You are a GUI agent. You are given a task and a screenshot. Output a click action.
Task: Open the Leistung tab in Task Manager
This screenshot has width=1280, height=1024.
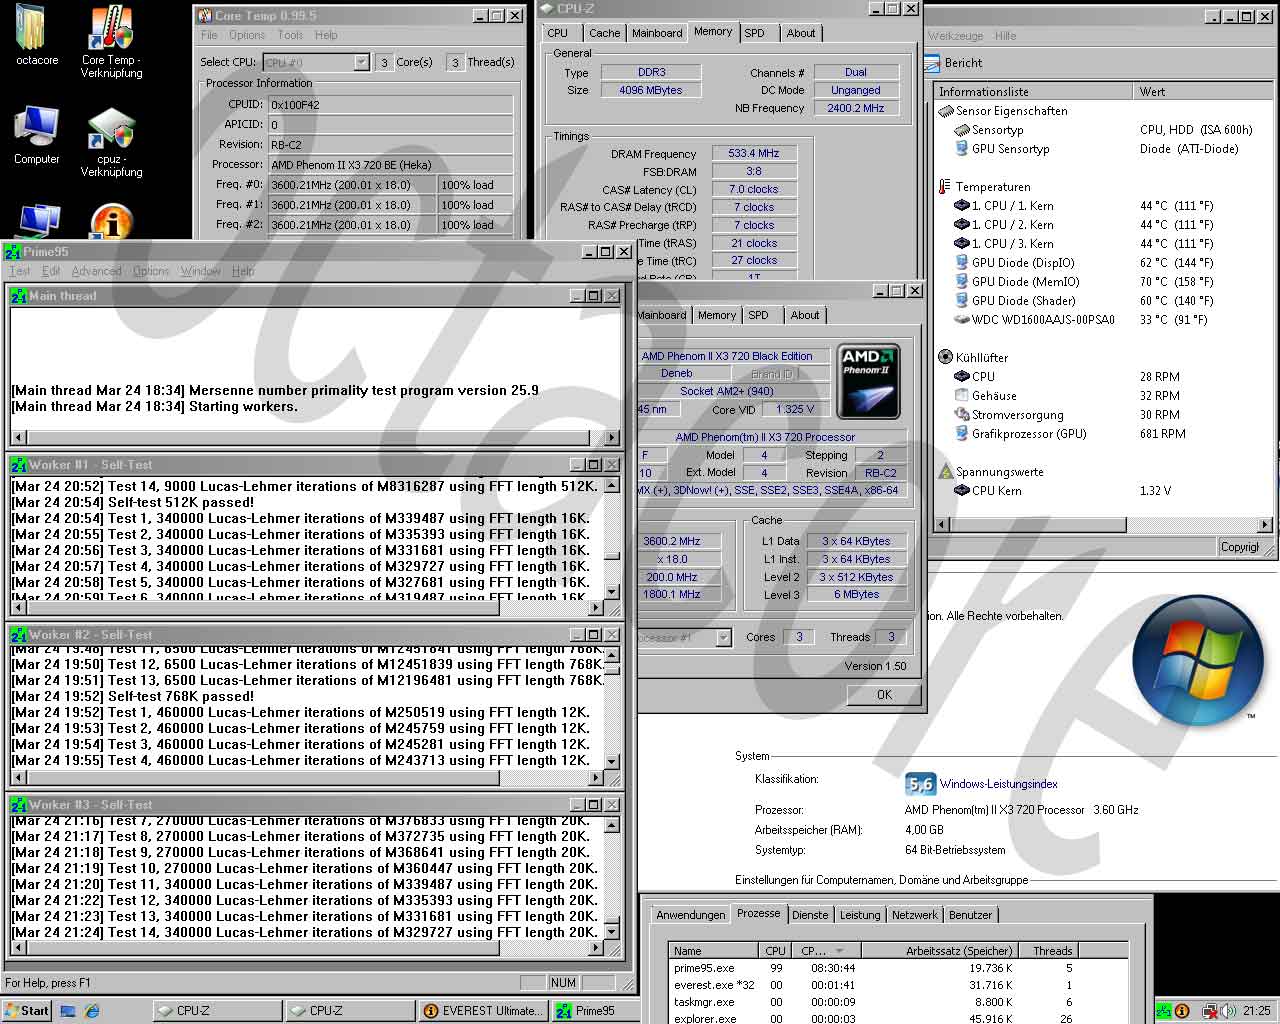tap(860, 915)
